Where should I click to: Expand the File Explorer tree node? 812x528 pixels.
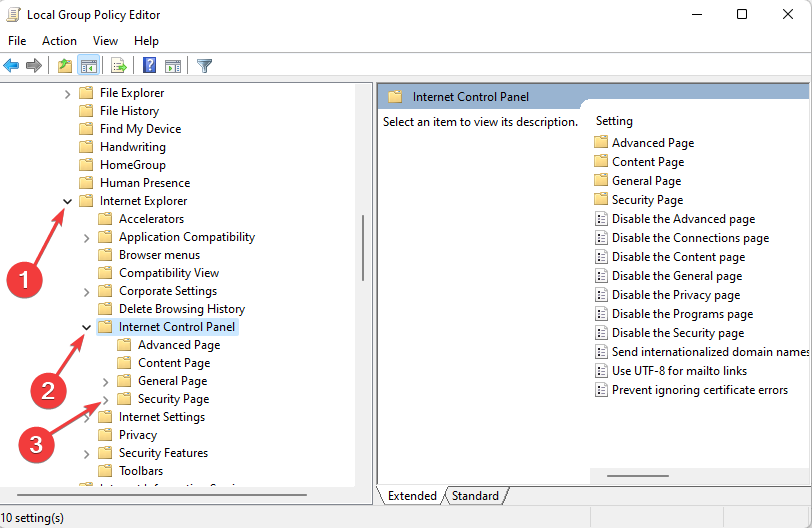67,94
